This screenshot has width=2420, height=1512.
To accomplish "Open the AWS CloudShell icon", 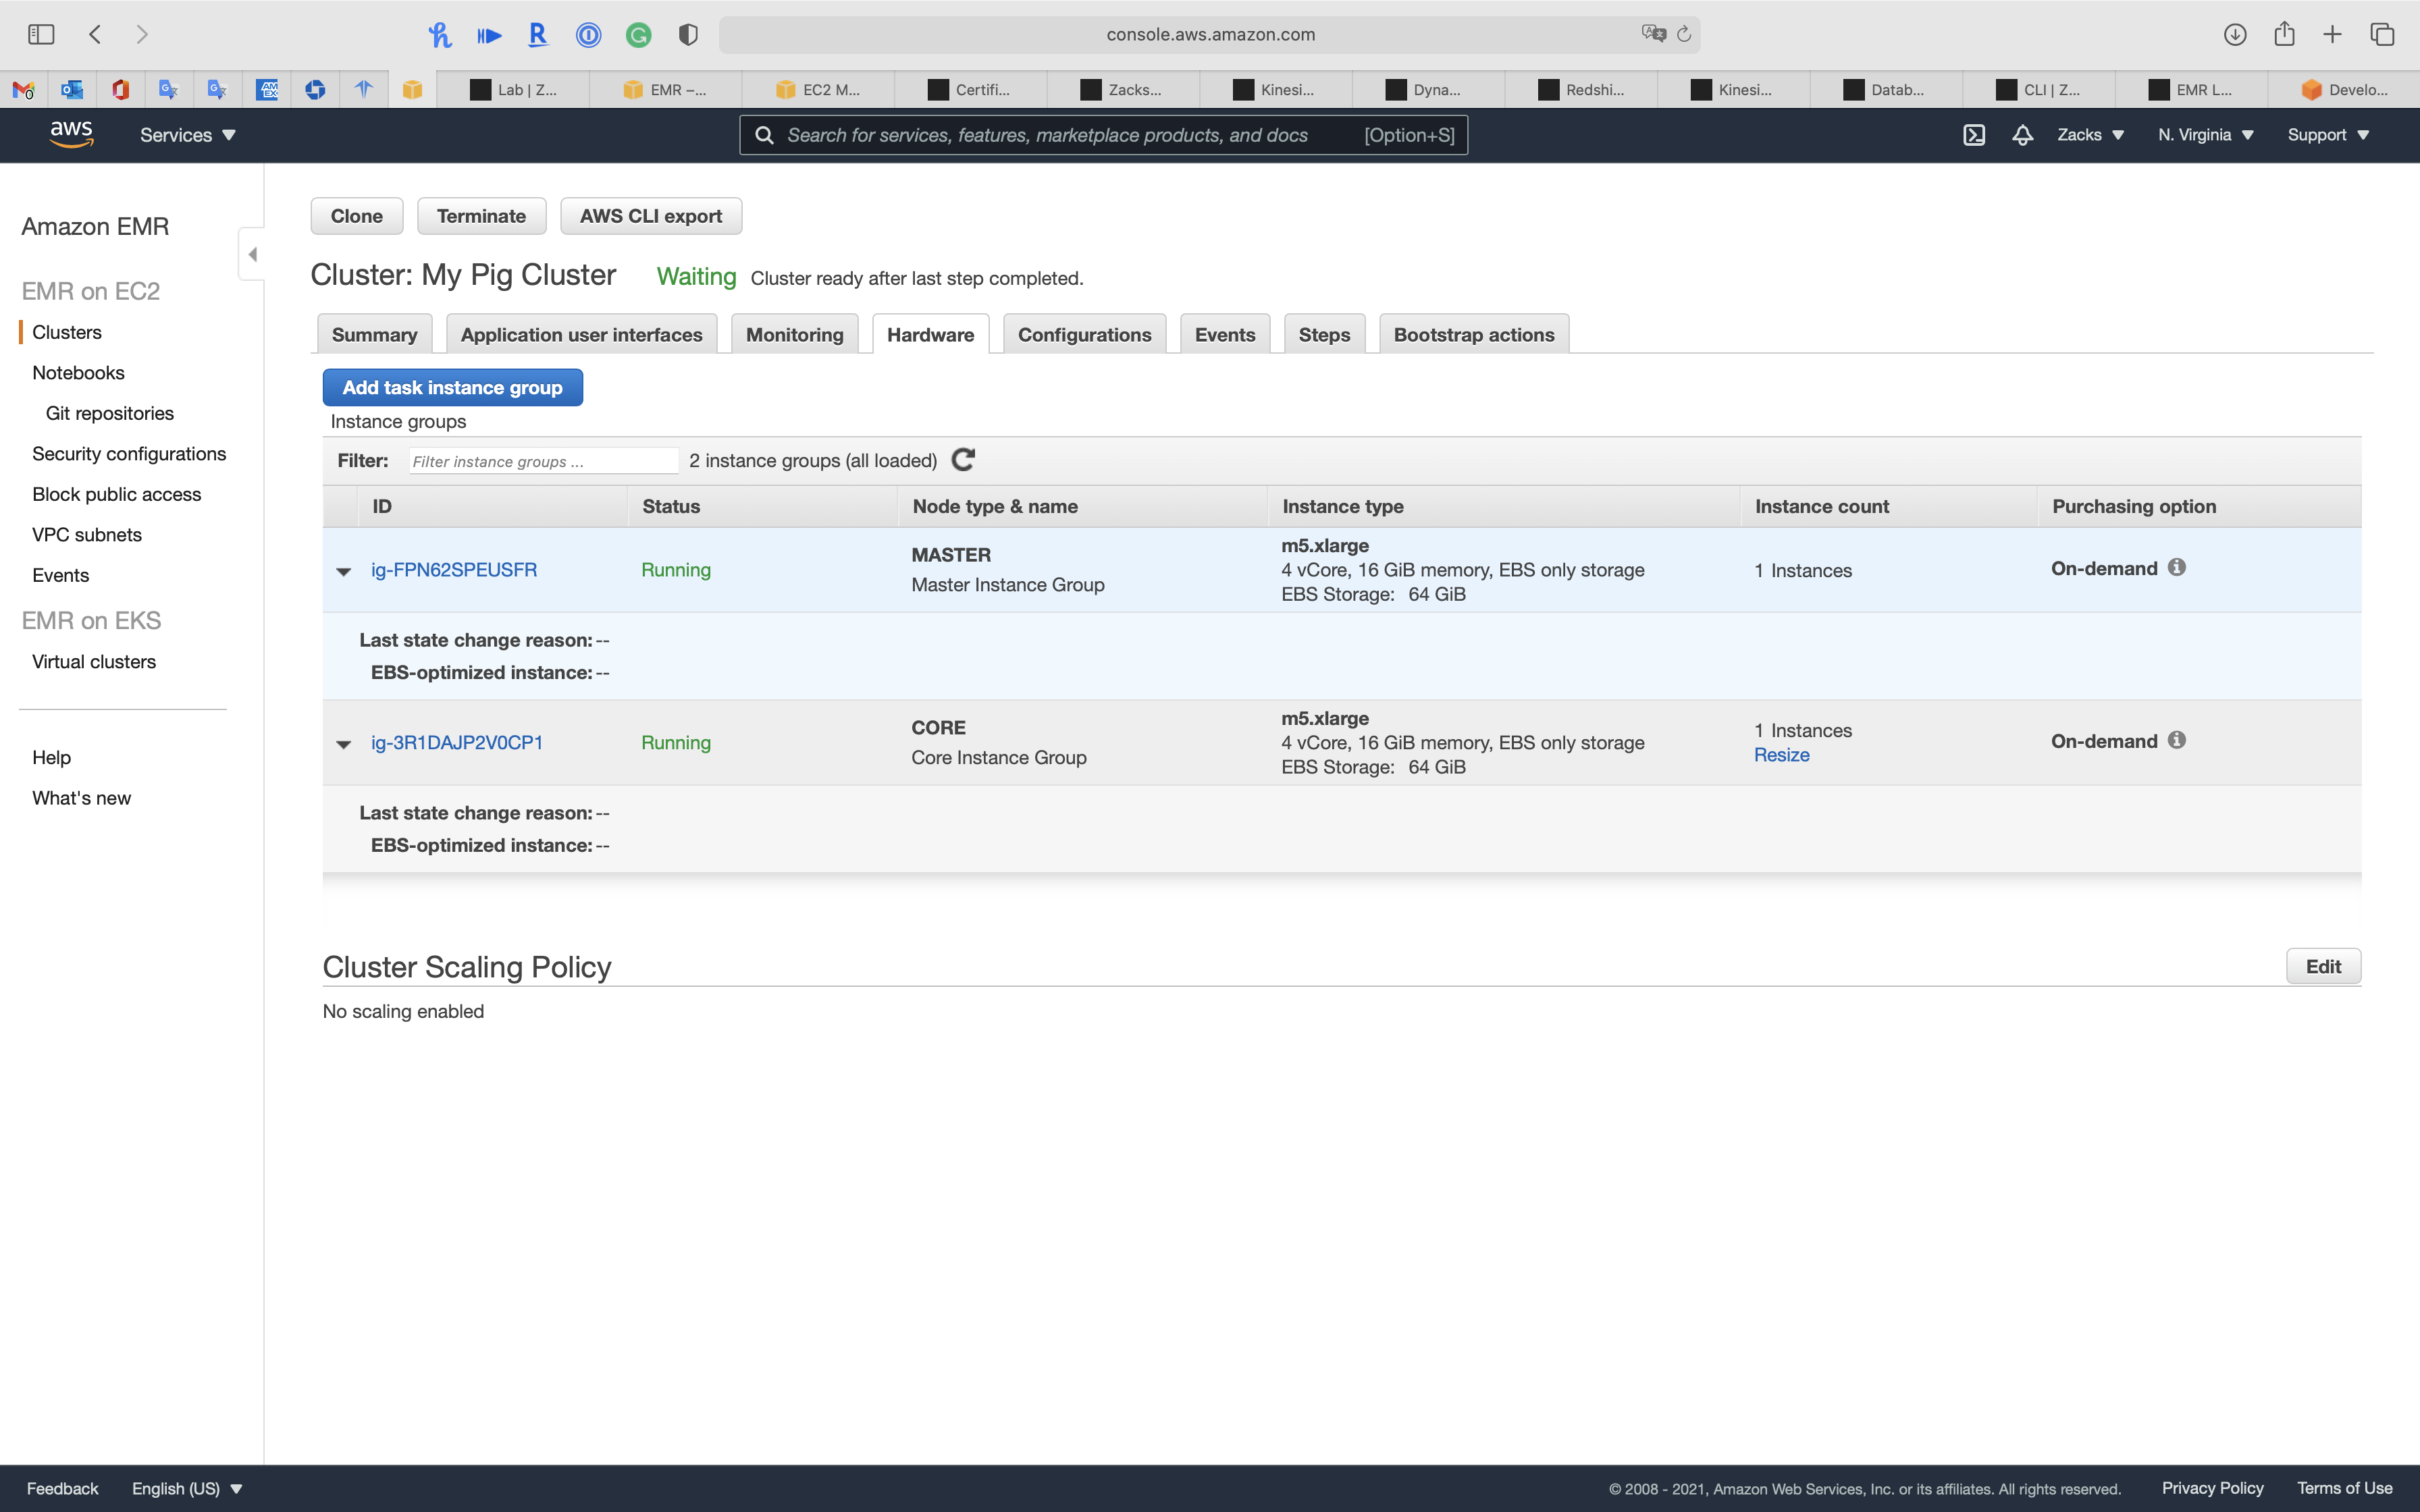I will coord(1973,135).
